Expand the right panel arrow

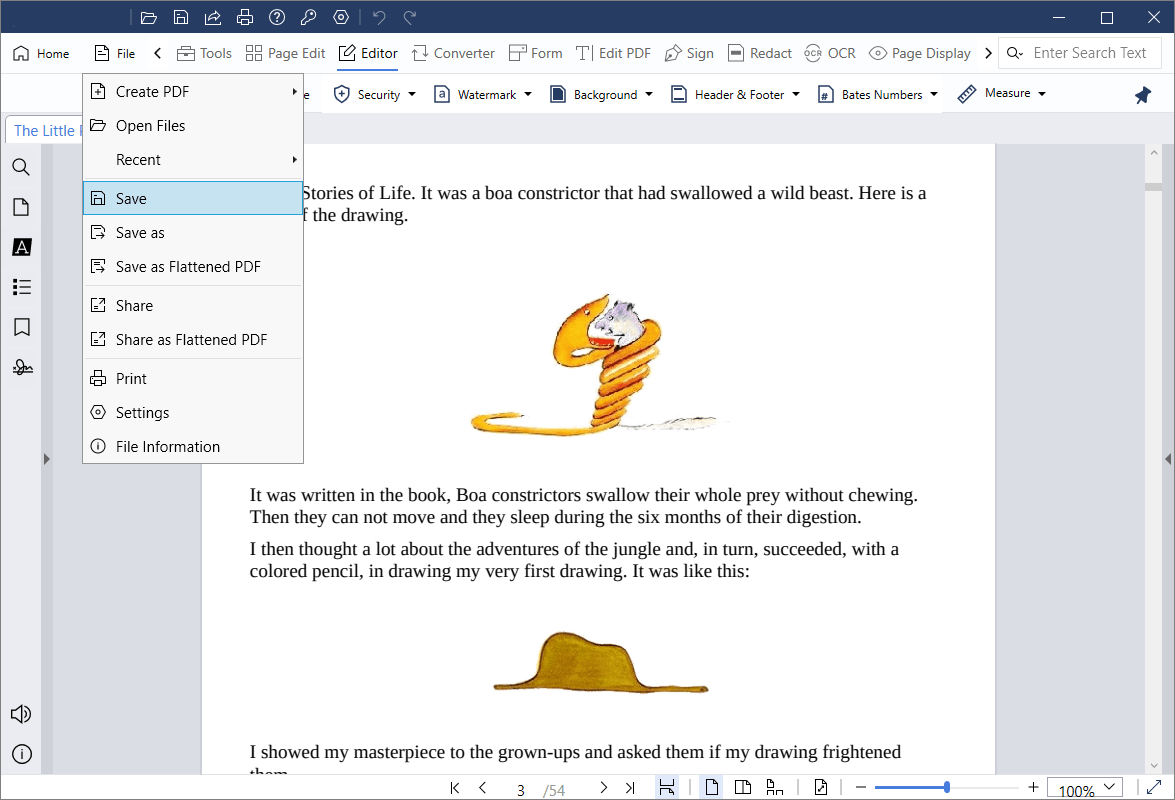pos(1168,459)
